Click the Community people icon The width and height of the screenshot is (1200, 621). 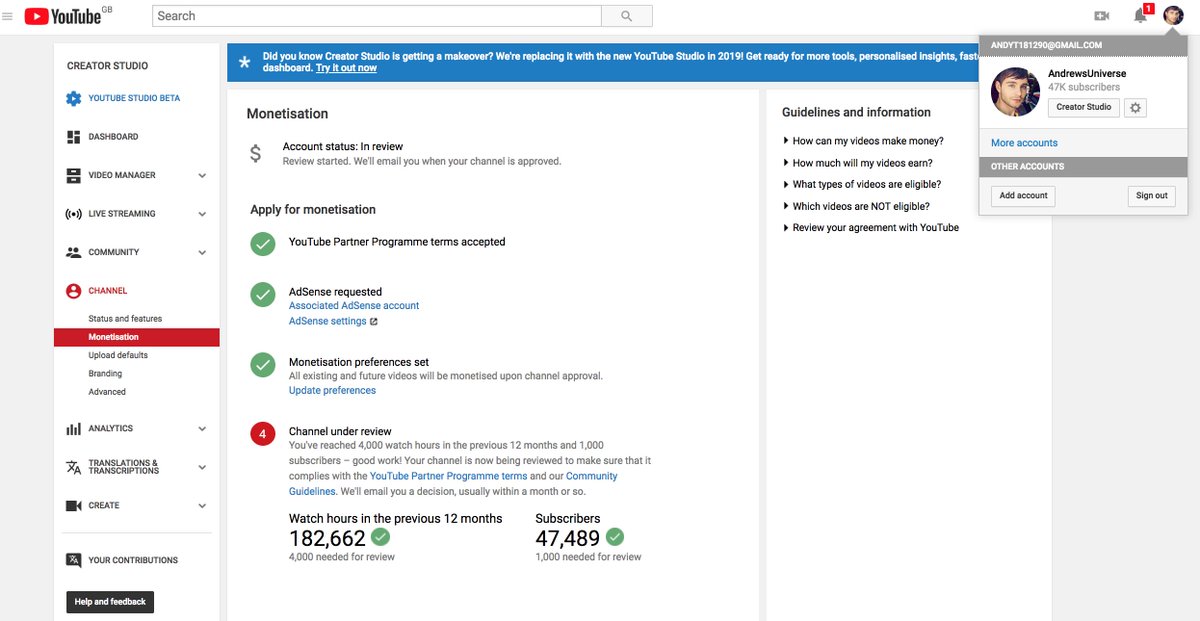[x=73, y=252]
